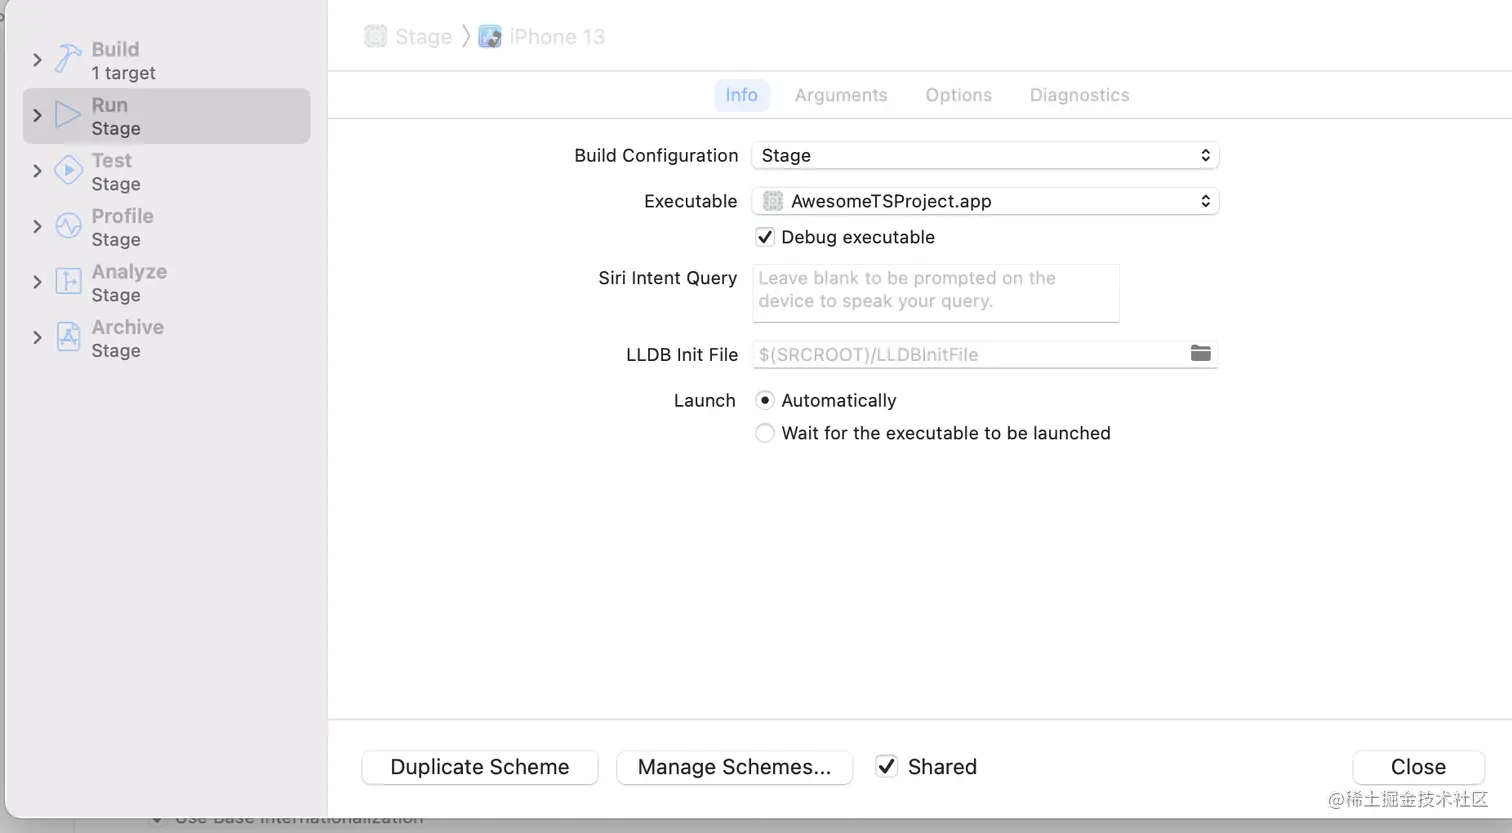
Task: Select the Automatically launch radio button
Action: tap(765, 400)
